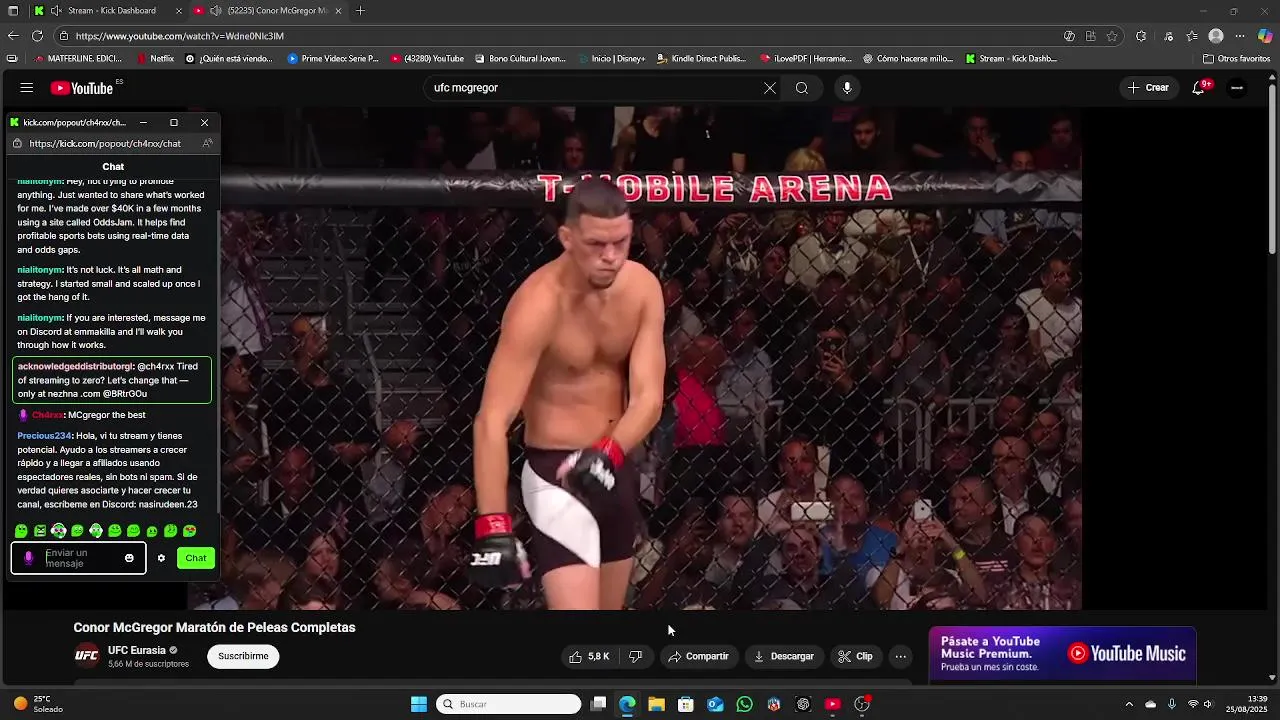Open the YouTube account avatar menu
This screenshot has width=1280, height=720.
coord(1237,88)
